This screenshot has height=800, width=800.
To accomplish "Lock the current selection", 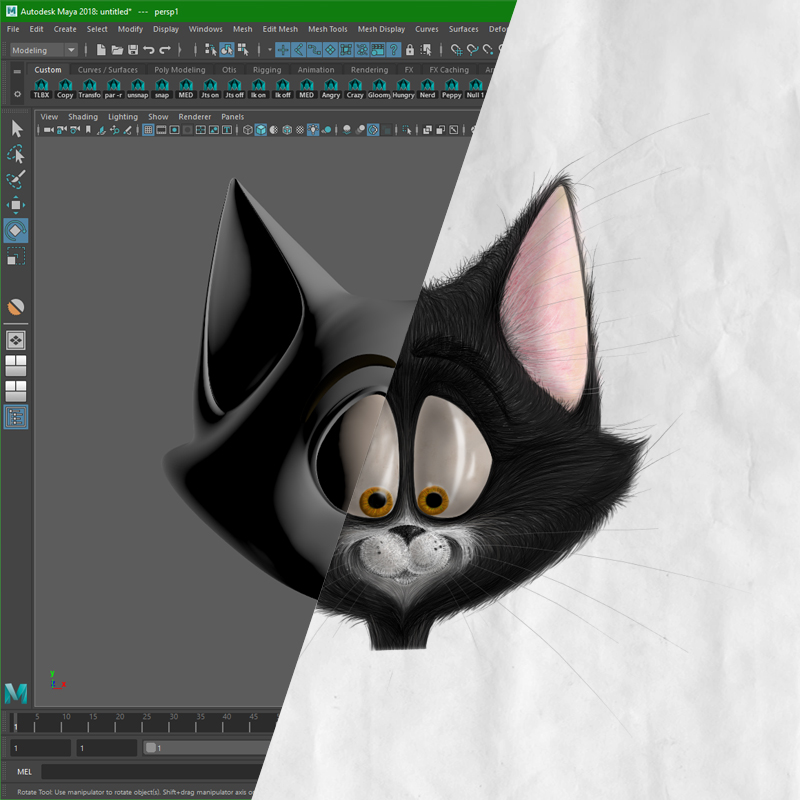I will point(410,49).
